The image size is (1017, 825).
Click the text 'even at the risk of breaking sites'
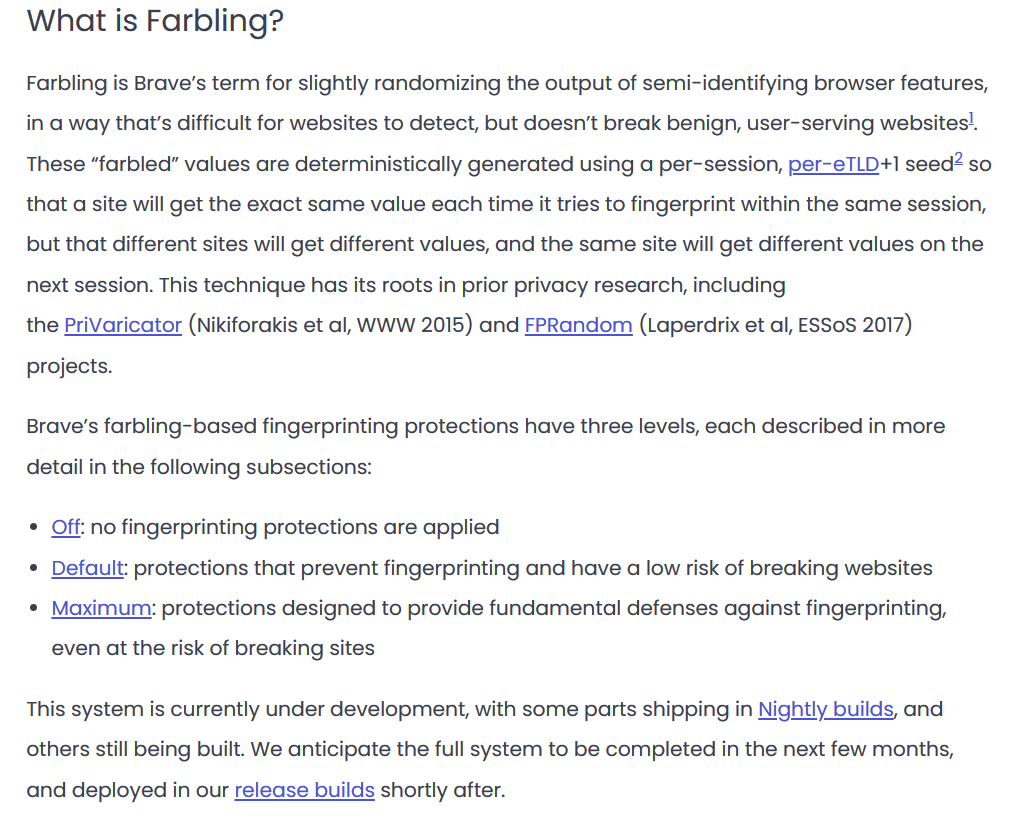click(213, 648)
